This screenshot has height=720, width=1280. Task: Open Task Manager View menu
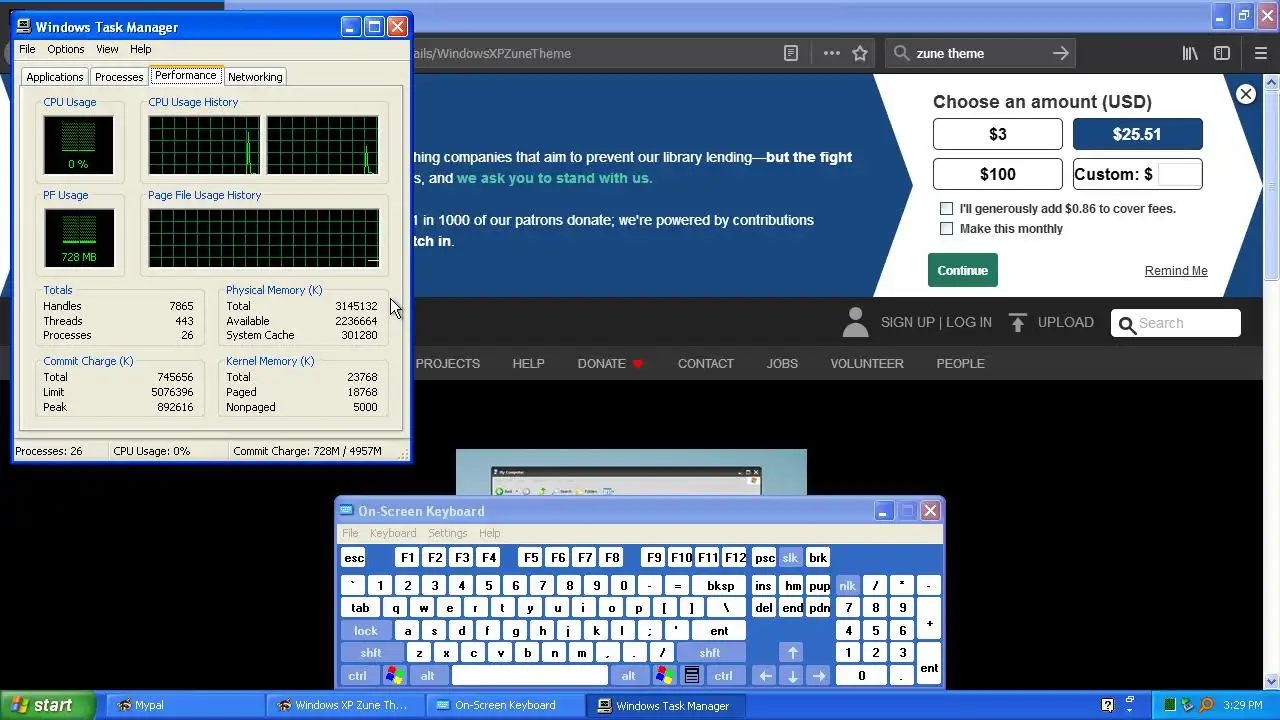[107, 49]
